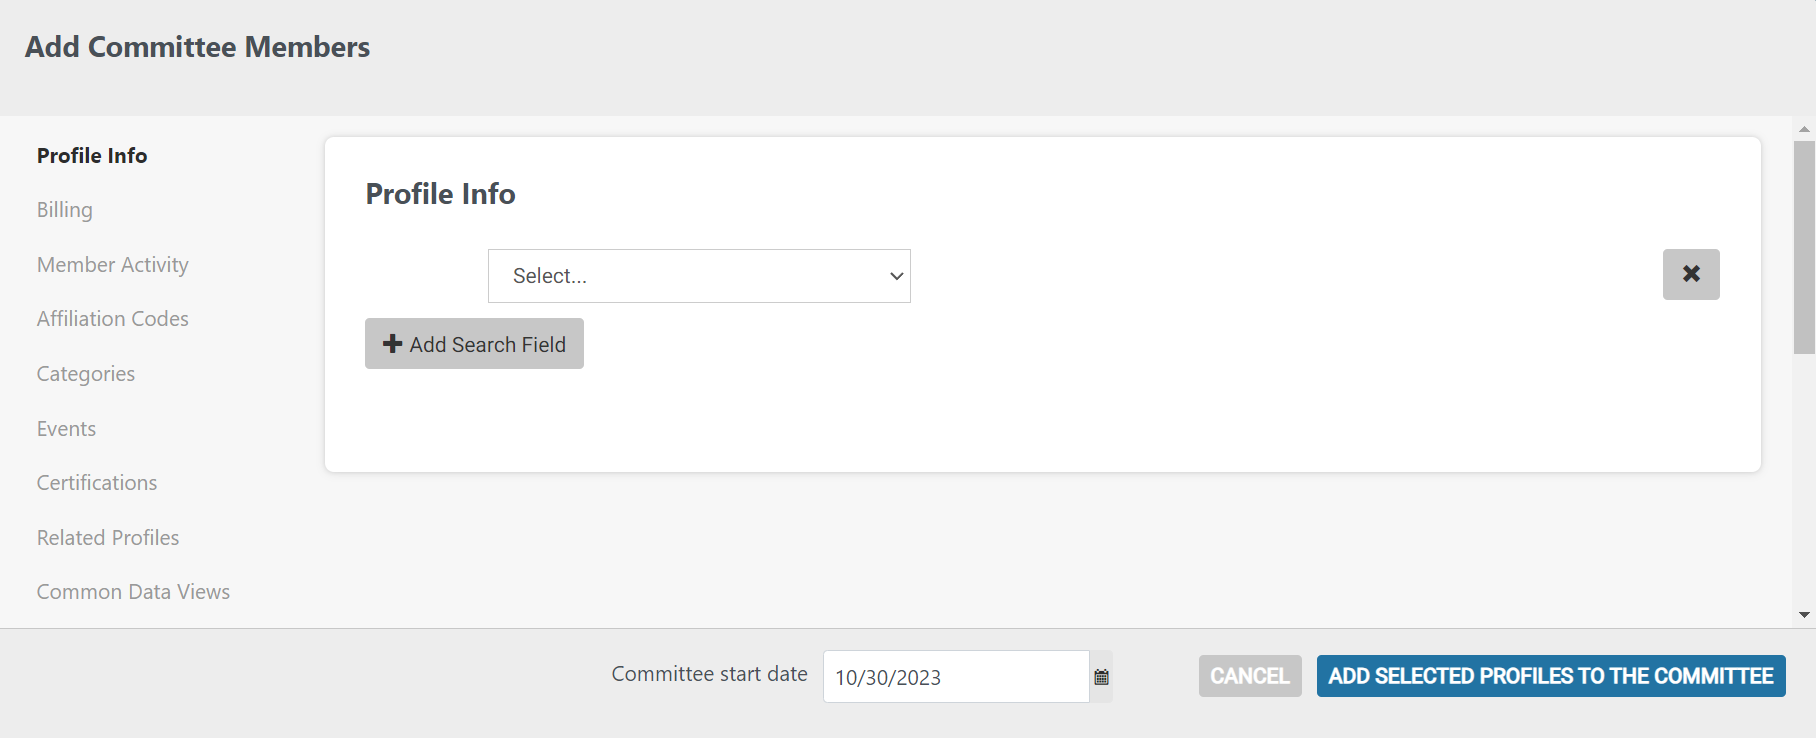Open Common Data Views
This screenshot has width=1816, height=738.
tap(134, 592)
